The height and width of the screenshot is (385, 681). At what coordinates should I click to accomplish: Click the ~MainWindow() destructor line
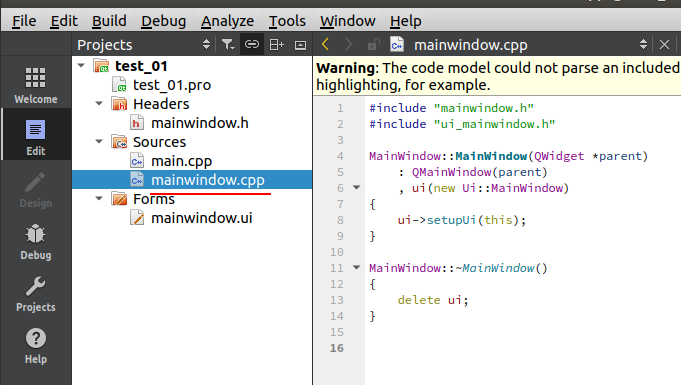click(x=458, y=268)
